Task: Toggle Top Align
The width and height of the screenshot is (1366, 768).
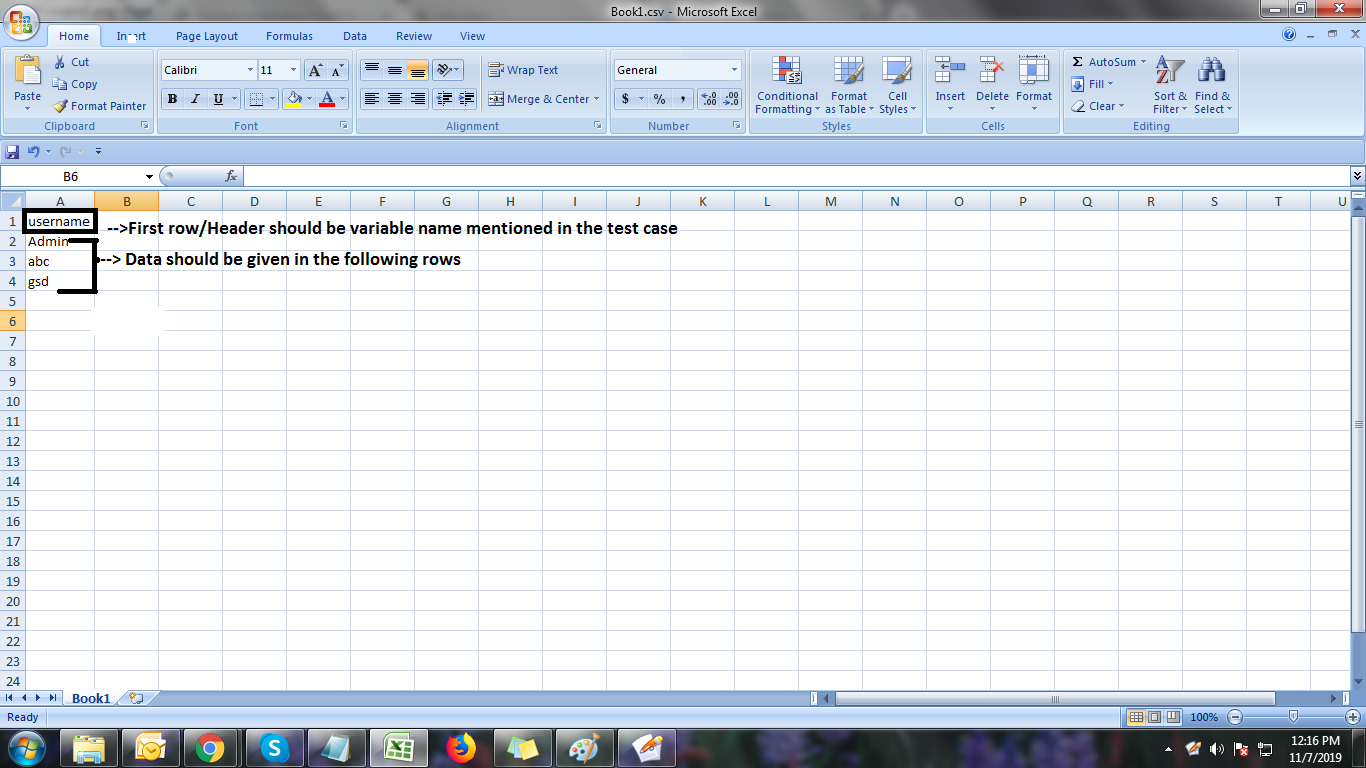Action: coord(371,70)
